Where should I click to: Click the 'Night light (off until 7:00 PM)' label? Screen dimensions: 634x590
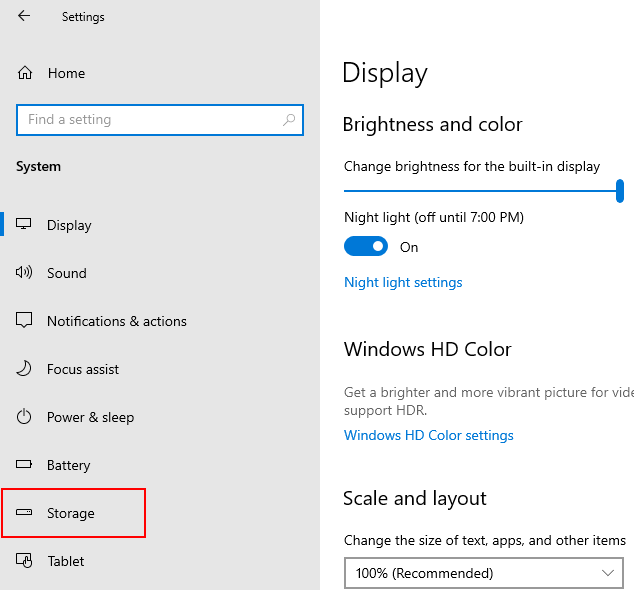pyautogui.click(x=434, y=218)
